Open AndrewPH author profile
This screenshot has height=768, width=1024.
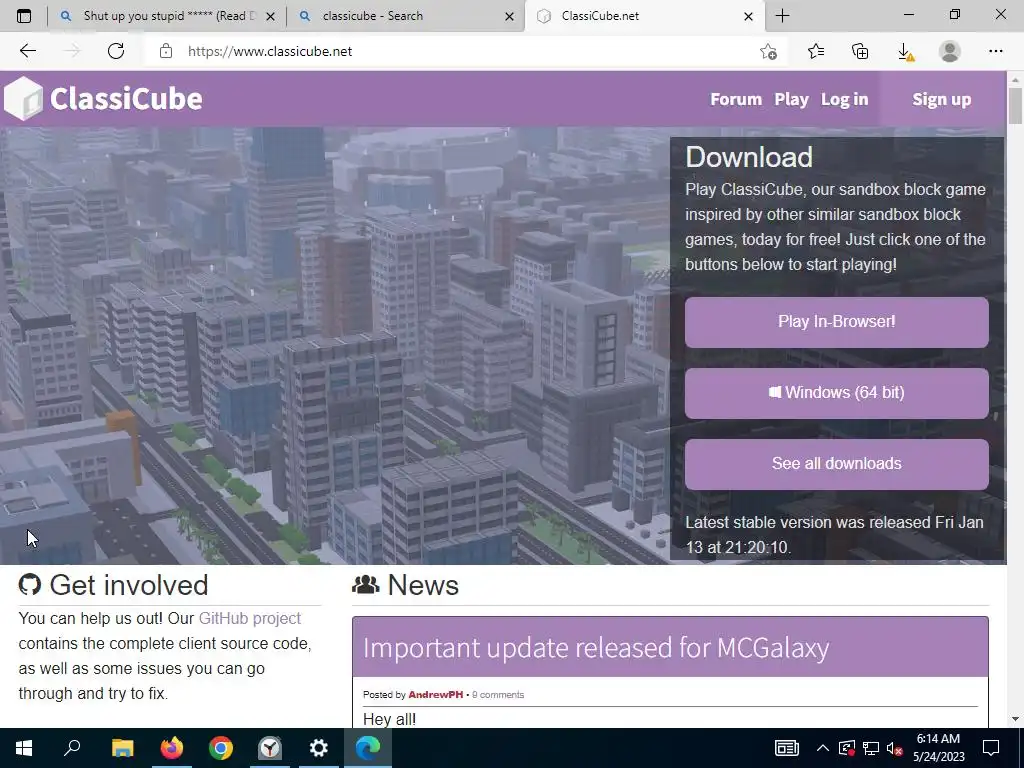[436, 694]
